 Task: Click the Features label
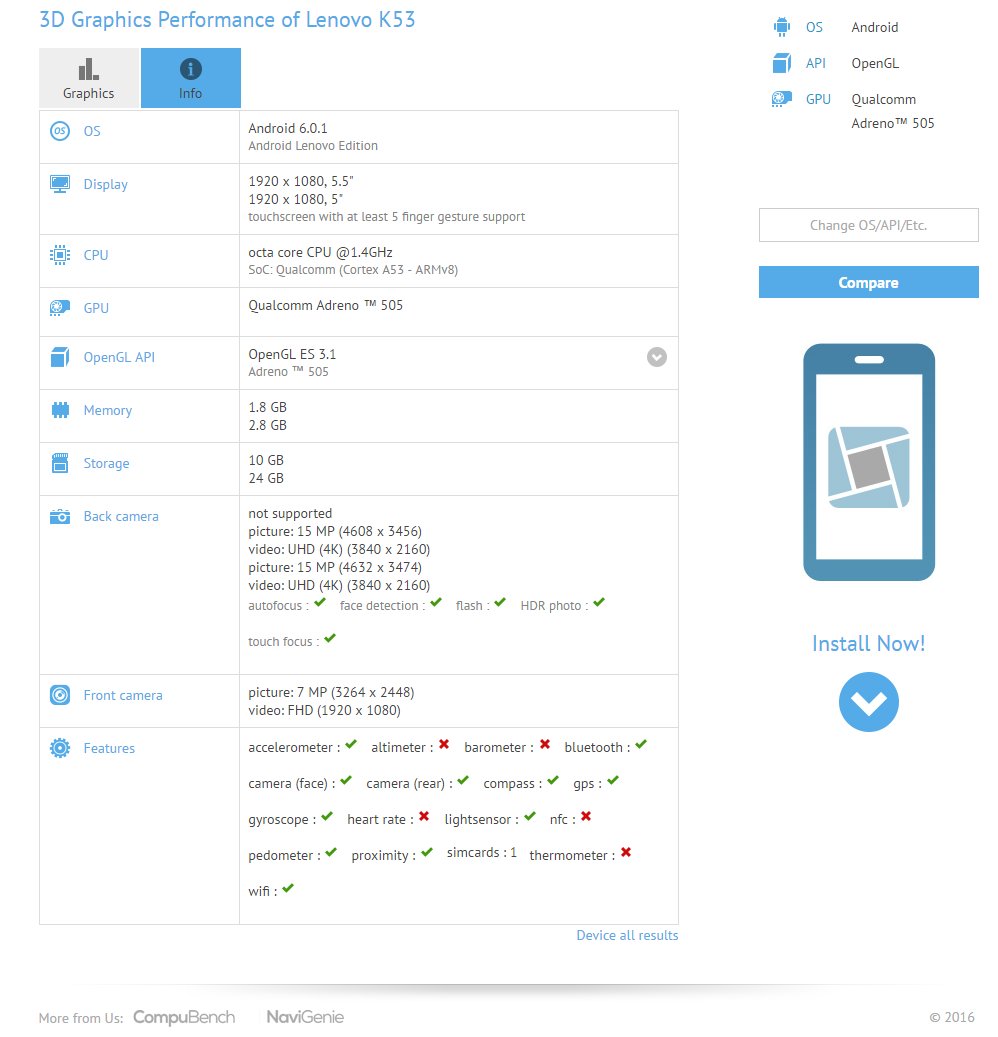[x=109, y=749]
